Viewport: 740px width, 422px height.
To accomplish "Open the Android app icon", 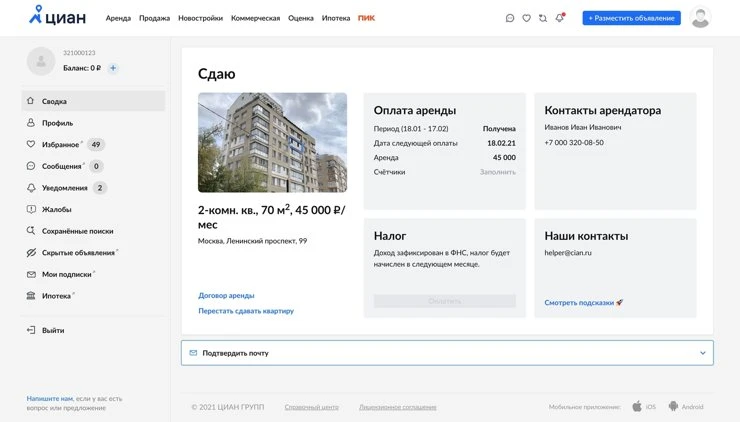I will click(673, 406).
